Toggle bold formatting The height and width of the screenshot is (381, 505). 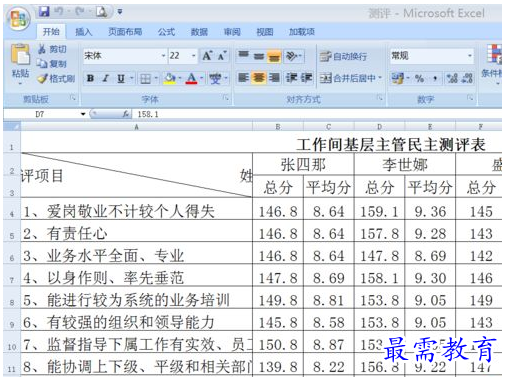click(90, 78)
